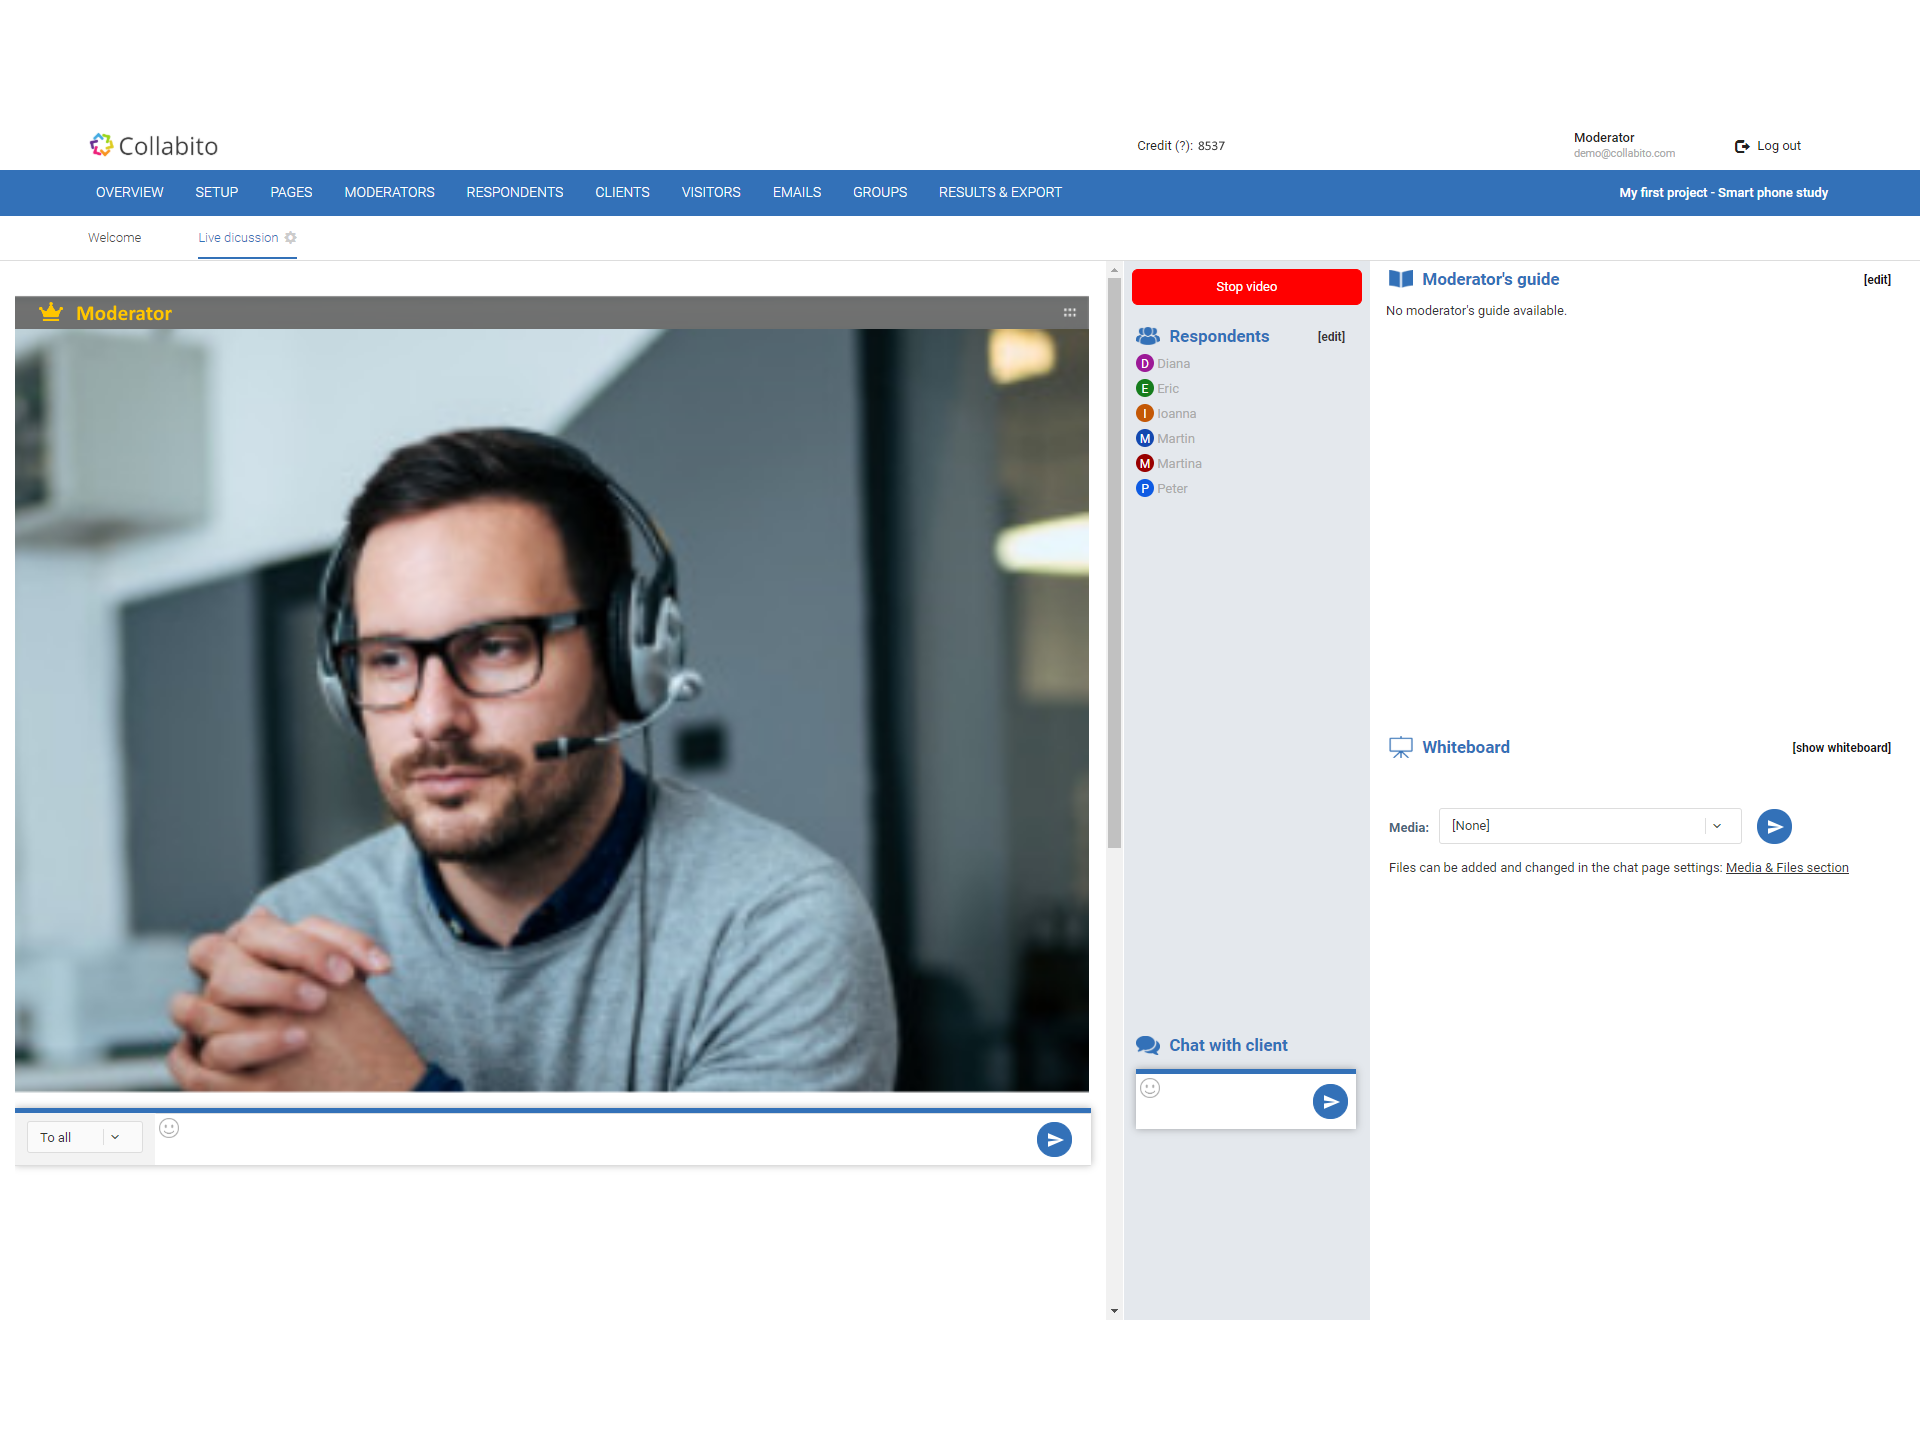Open emoji picker in client chat
Screen dimensions: 1920x1445
point(1150,1088)
